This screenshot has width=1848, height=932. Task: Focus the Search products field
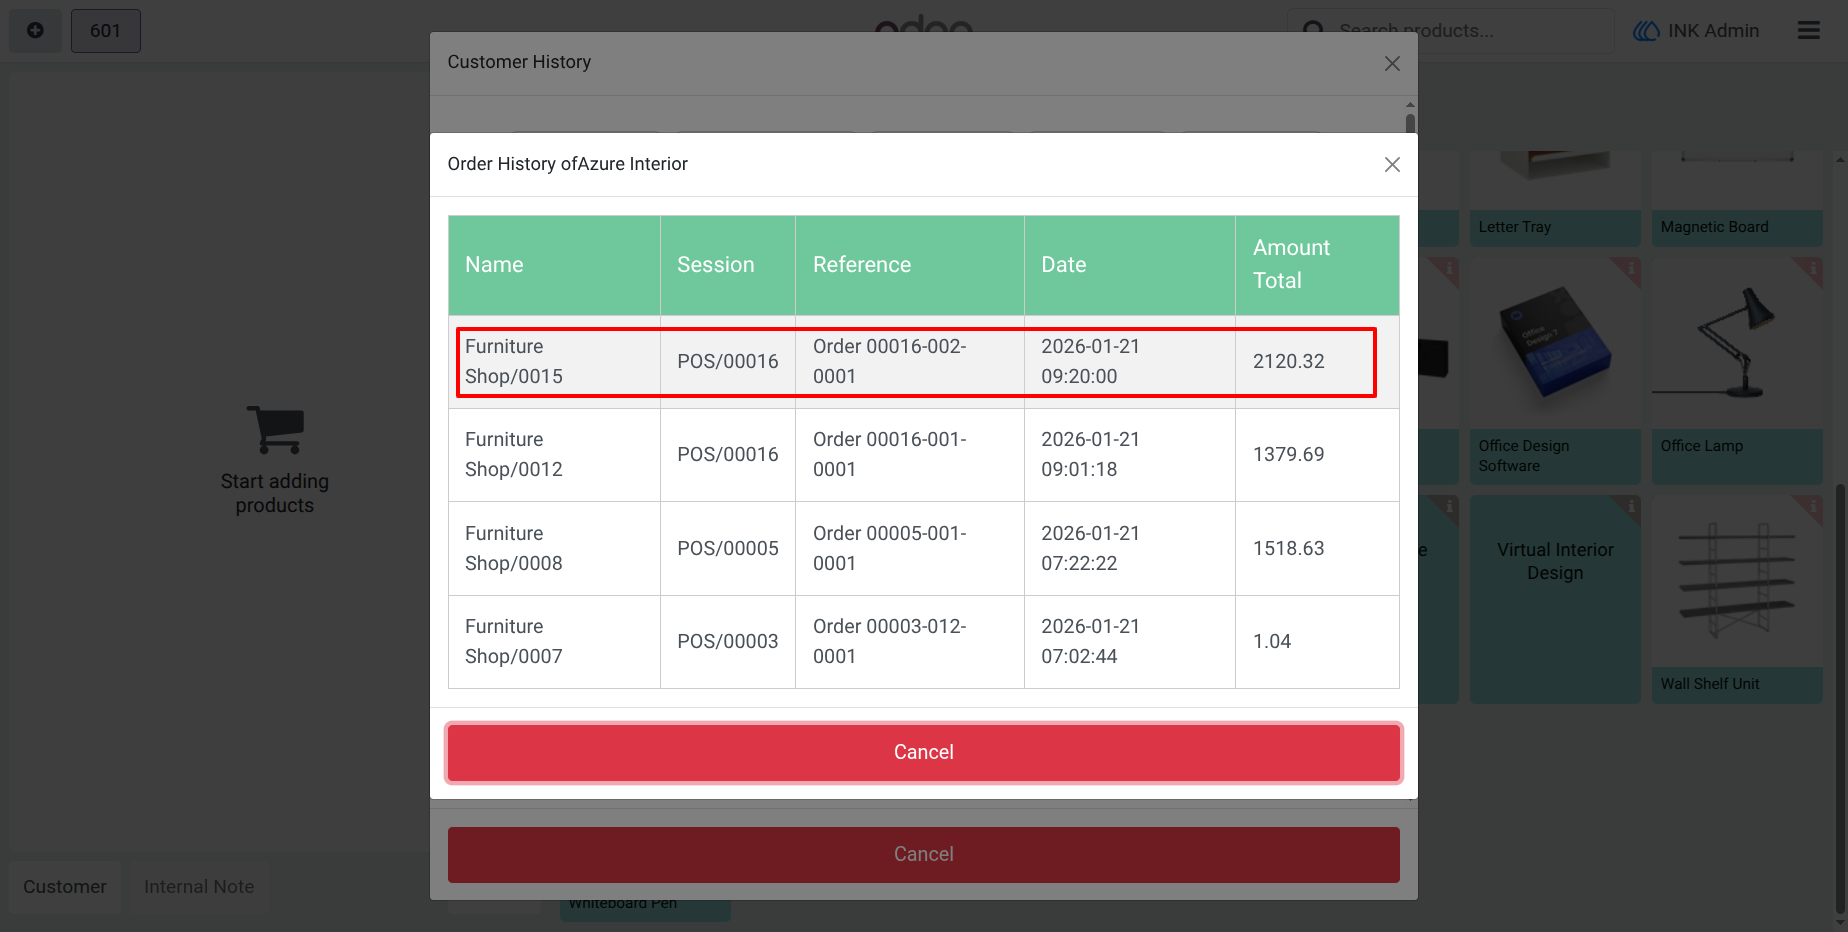[x=1450, y=31]
